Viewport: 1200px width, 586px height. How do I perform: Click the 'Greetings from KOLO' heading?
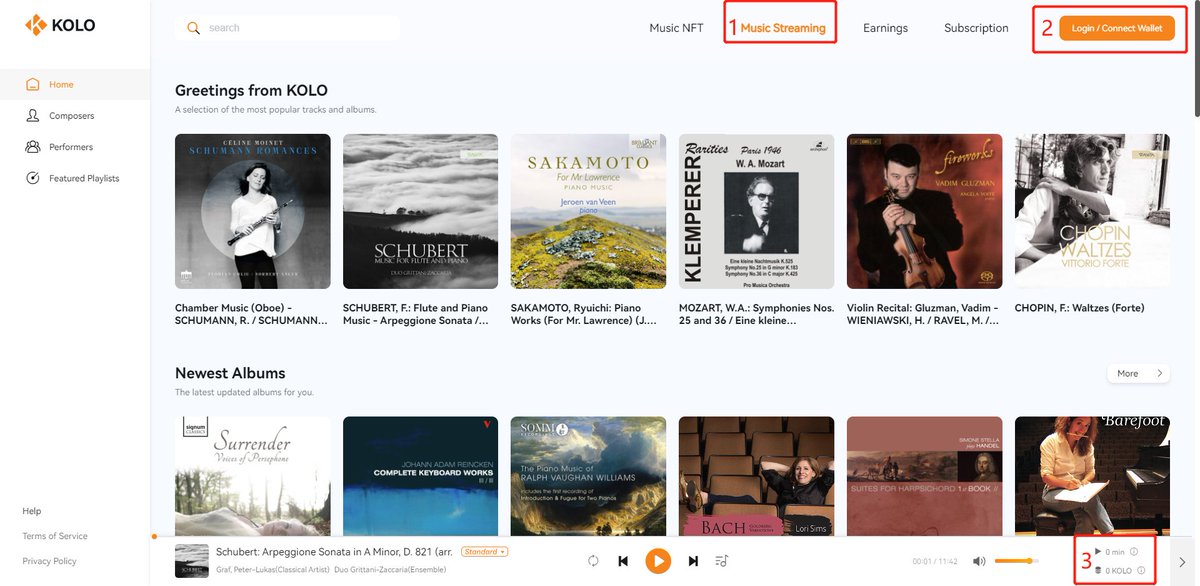(x=251, y=90)
